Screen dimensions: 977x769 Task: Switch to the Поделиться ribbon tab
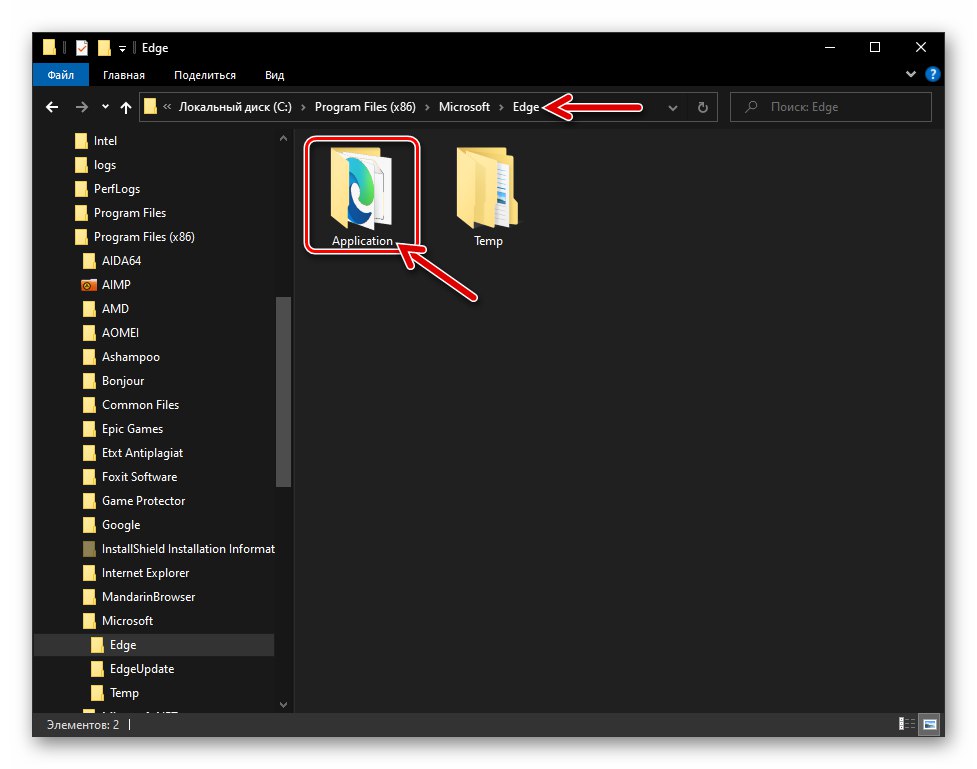coord(204,75)
